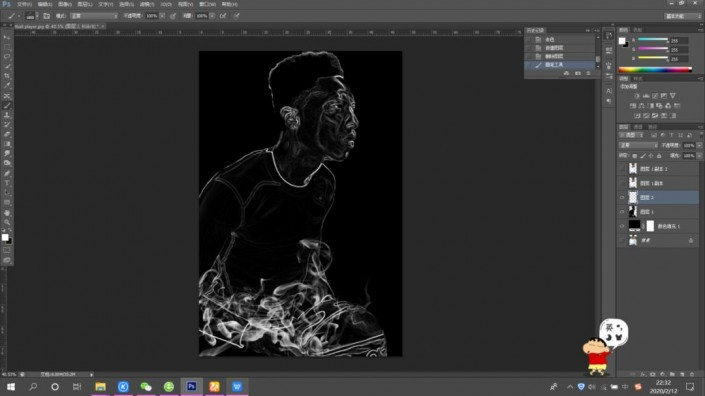Viewport: 705px width, 396px height.
Task: Create new document from current history state
Action: click(567, 73)
